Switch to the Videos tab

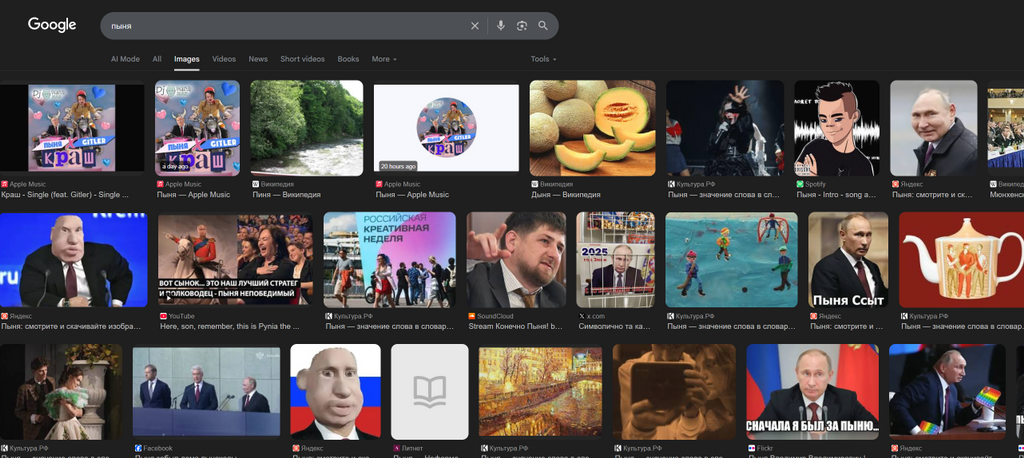tap(224, 59)
